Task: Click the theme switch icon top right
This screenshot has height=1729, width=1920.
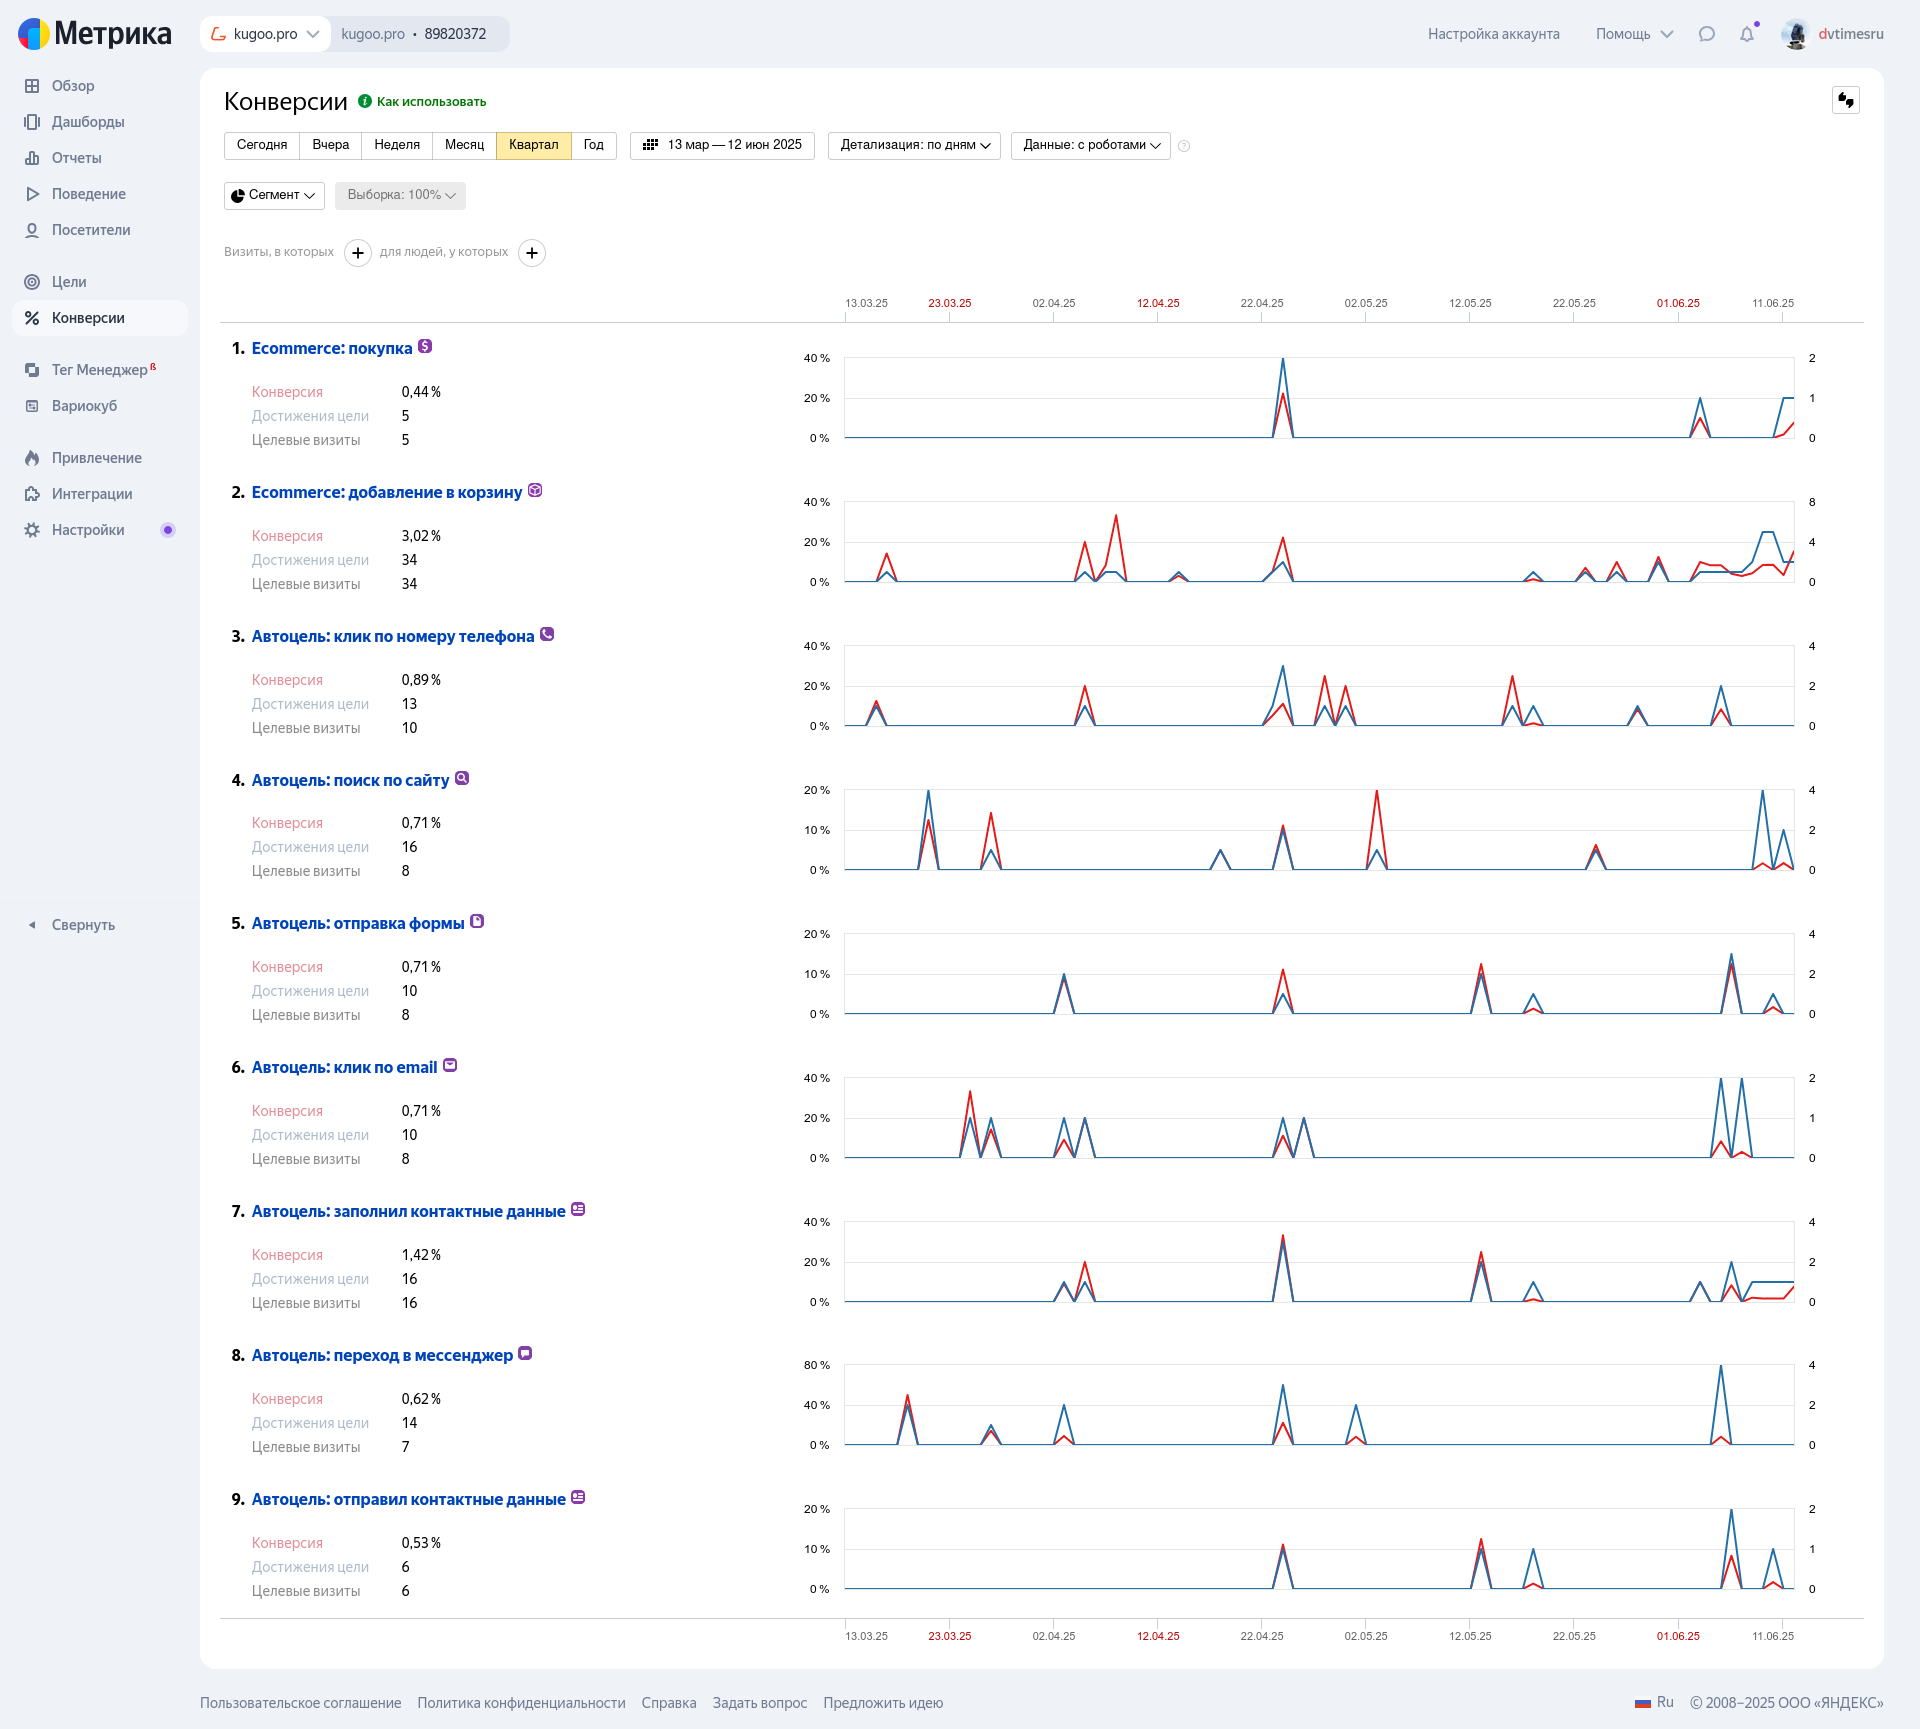Action: coord(1845,100)
